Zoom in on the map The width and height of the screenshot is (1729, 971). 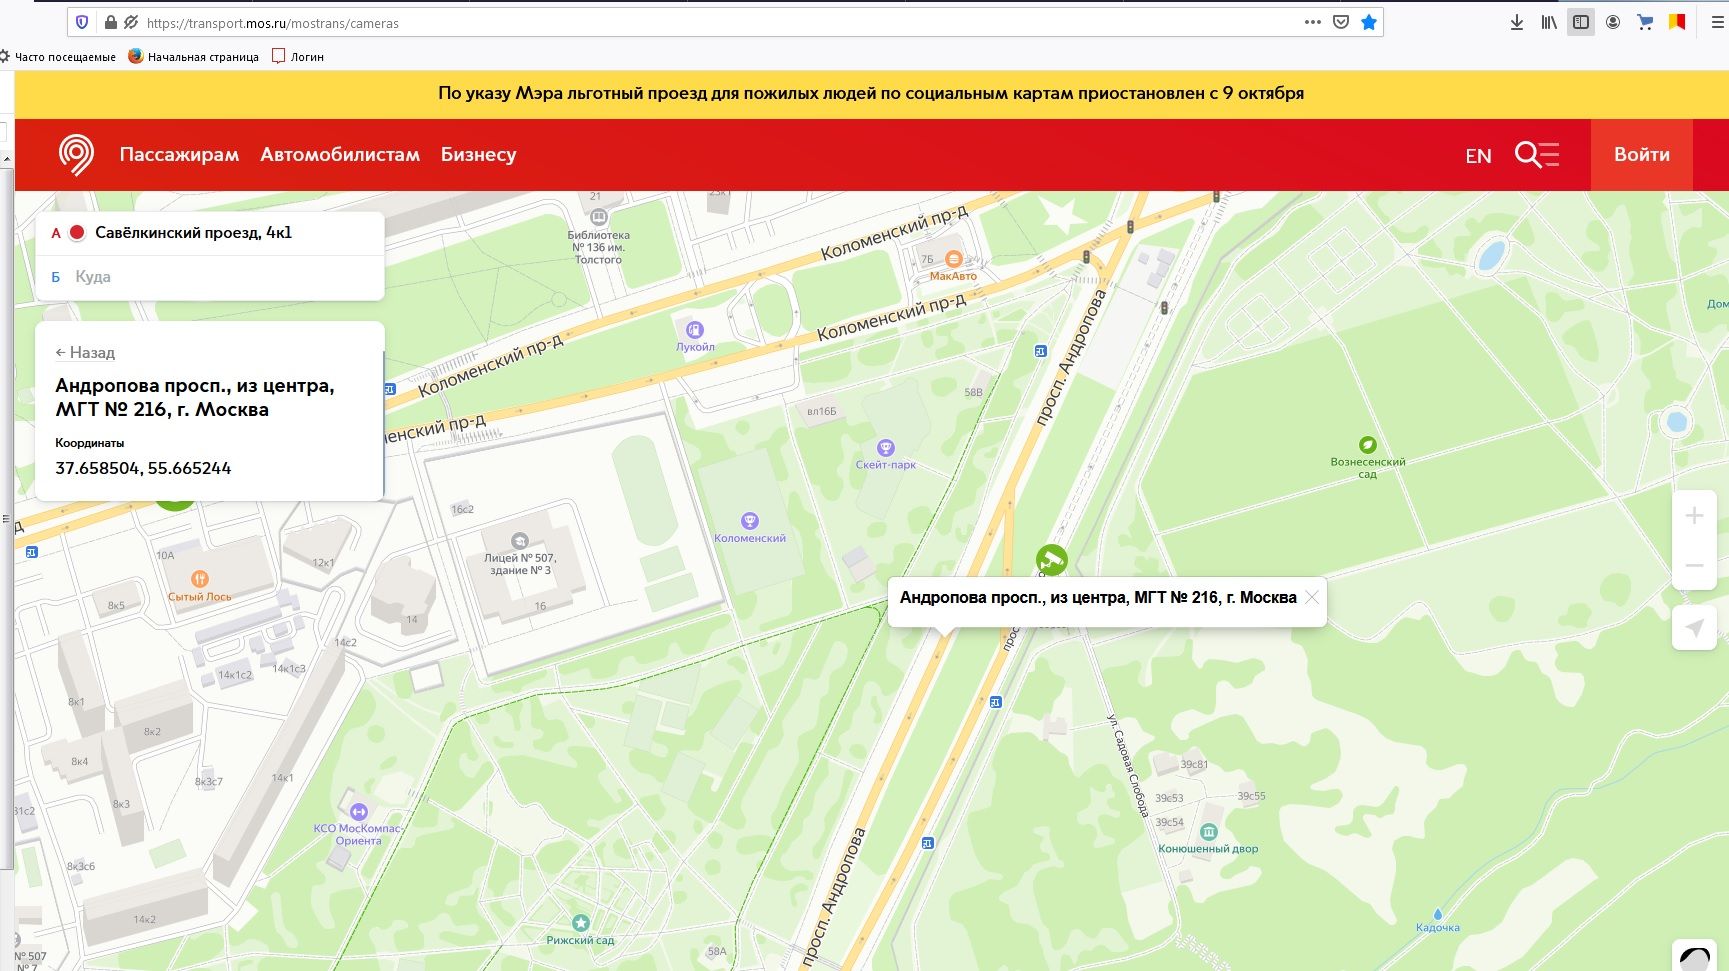(1694, 516)
